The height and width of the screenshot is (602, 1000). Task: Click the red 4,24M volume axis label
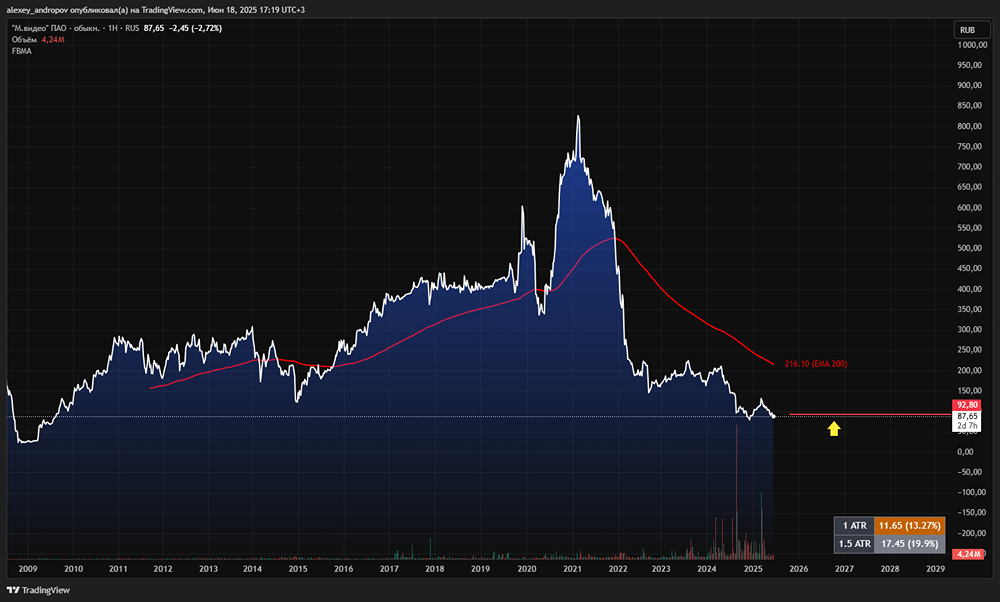967,554
